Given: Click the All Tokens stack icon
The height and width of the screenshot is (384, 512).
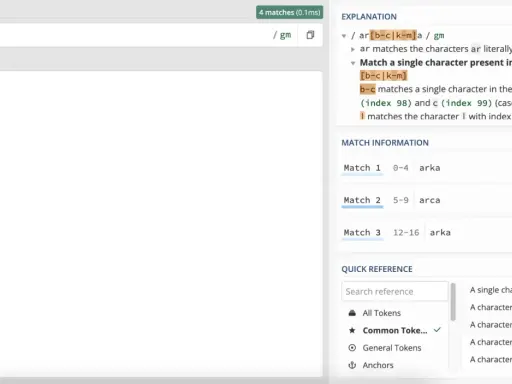Looking at the screenshot, I should 352,313.
